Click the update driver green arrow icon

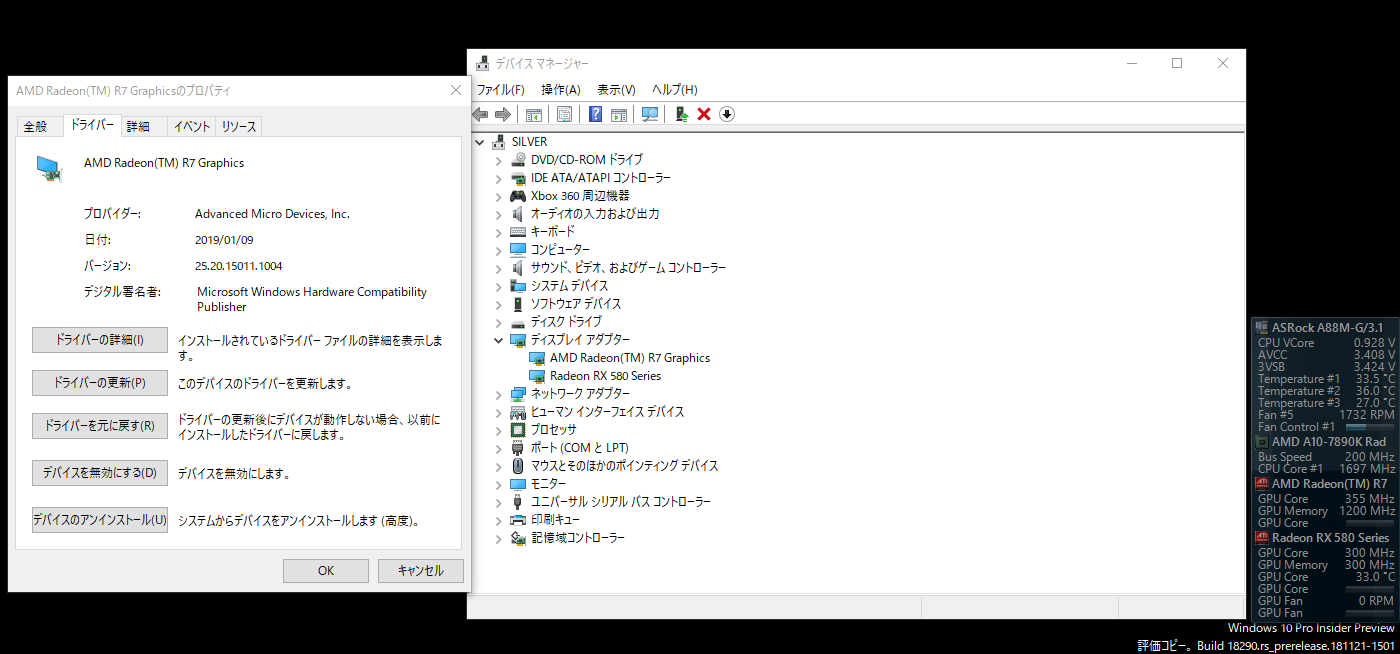coord(681,114)
